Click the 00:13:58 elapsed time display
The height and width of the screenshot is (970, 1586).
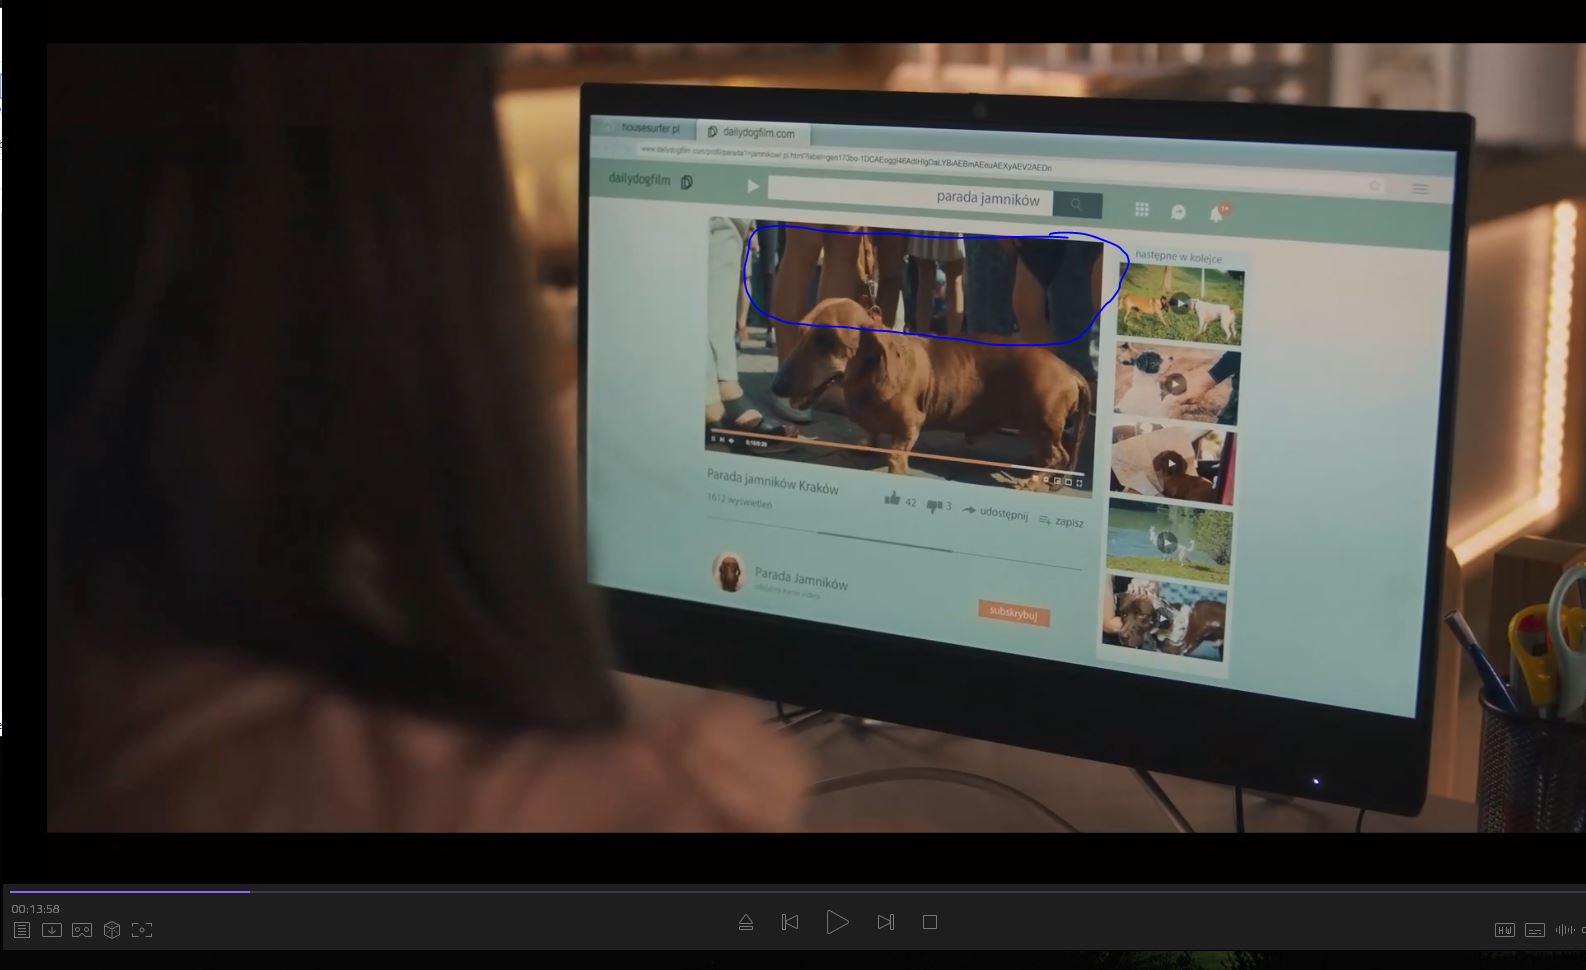tap(36, 909)
